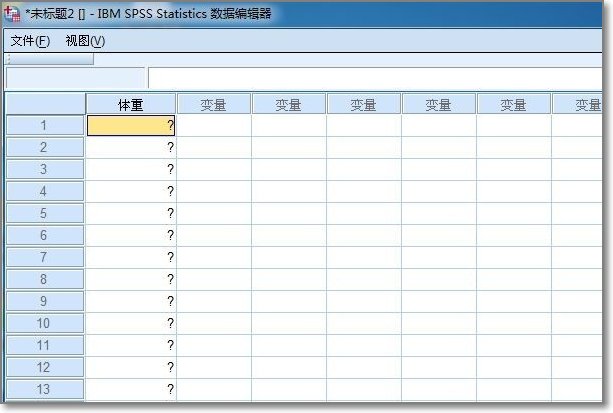Select row header 5
The height and width of the screenshot is (413, 613).
tap(45, 213)
